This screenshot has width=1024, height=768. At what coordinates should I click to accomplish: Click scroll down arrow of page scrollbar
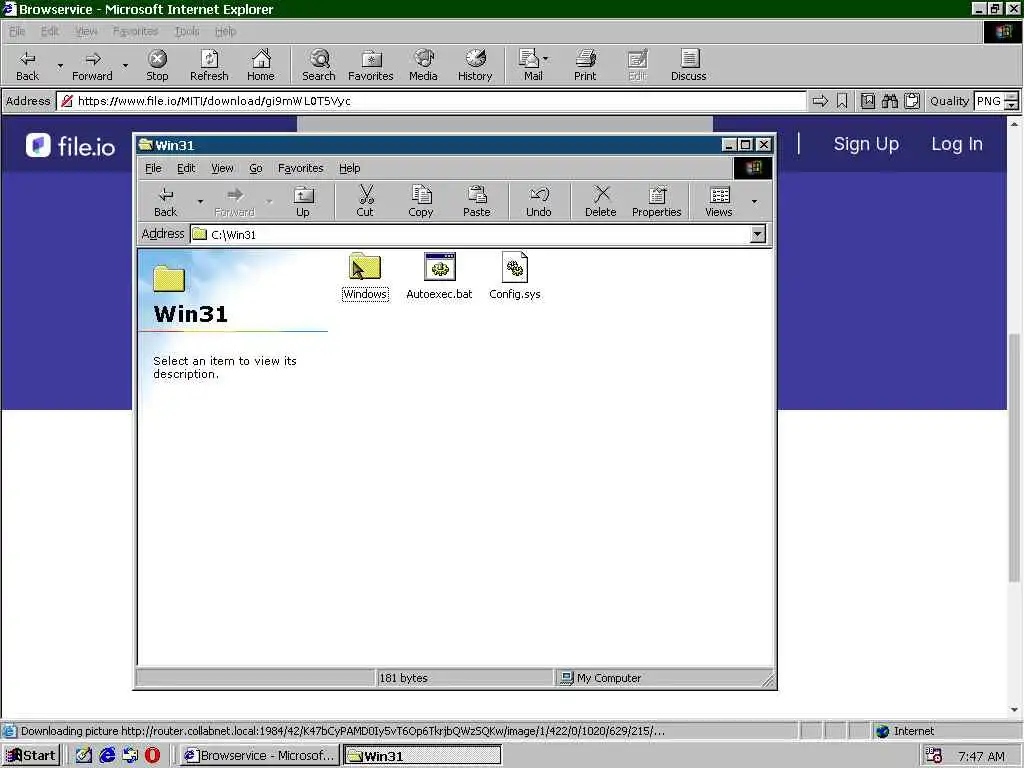coord(1014,710)
